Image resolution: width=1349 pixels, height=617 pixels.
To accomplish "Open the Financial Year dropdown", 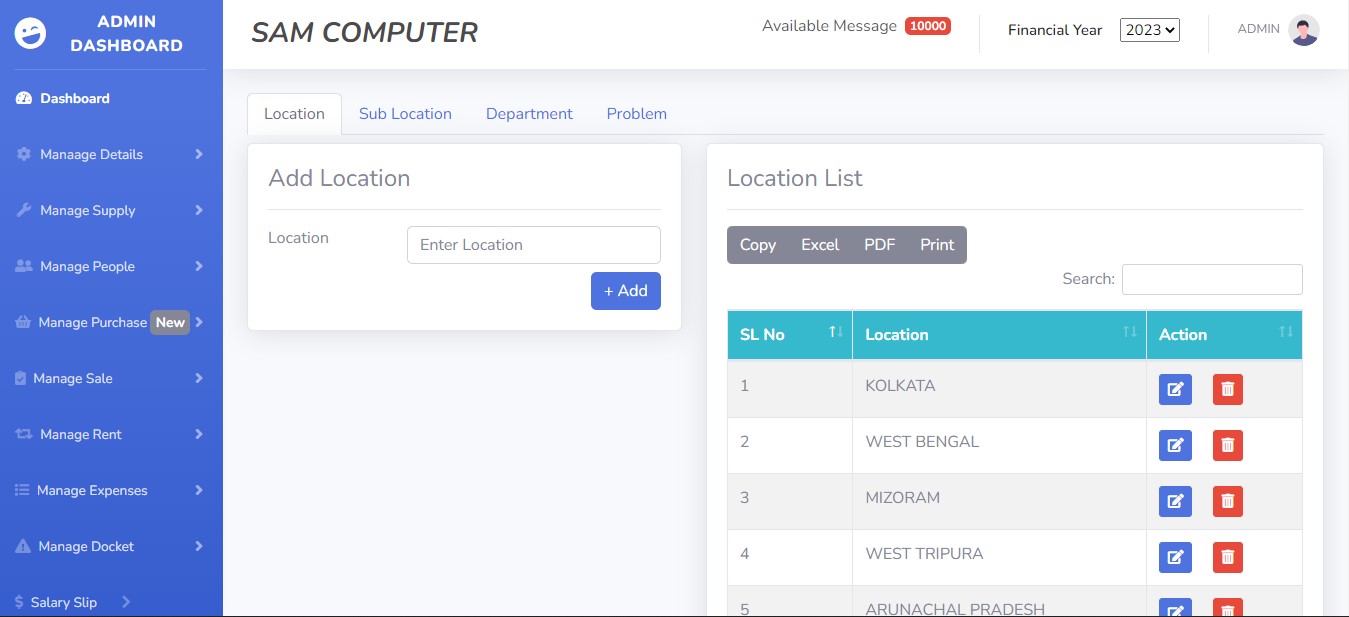I will pyautogui.click(x=1149, y=30).
